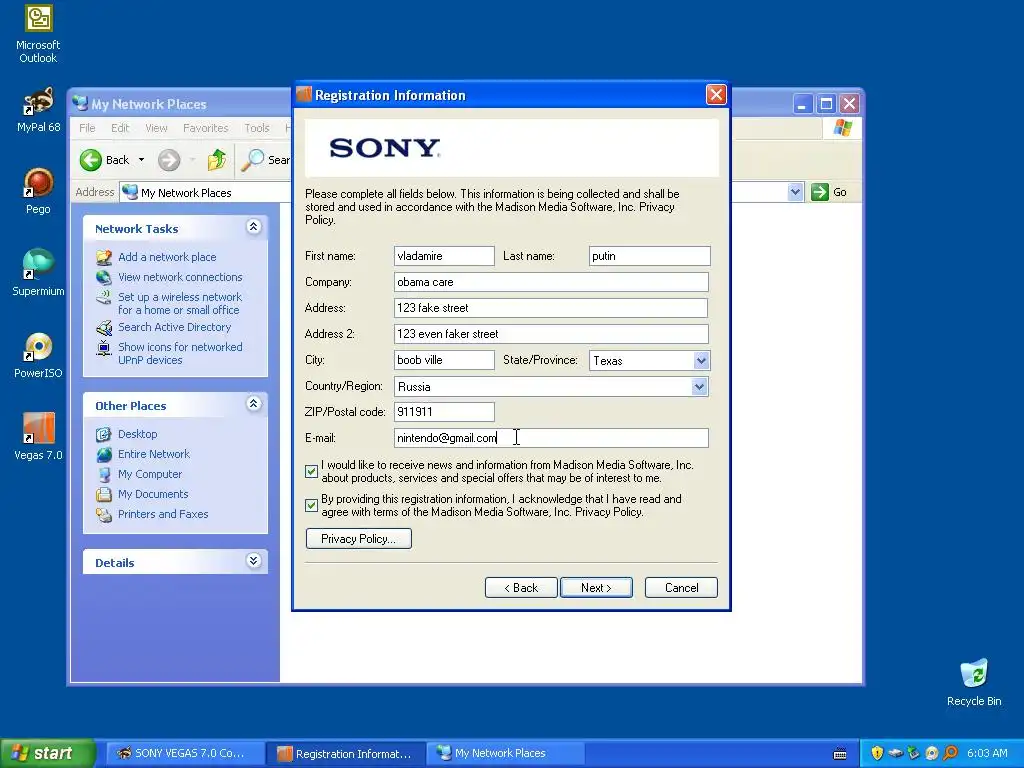
Task: Open the Country/Region dropdown showing Russia
Action: point(699,387)
